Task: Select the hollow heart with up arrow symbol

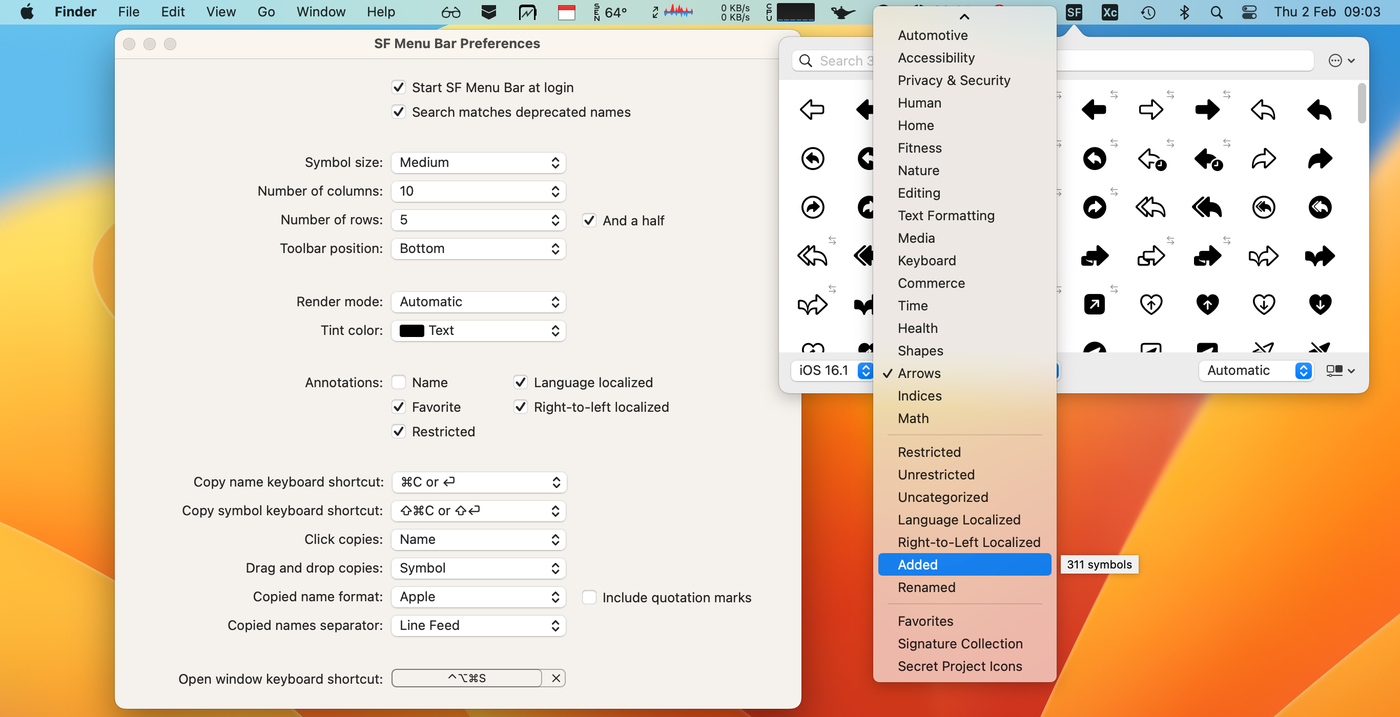Action: [1151, 304]
